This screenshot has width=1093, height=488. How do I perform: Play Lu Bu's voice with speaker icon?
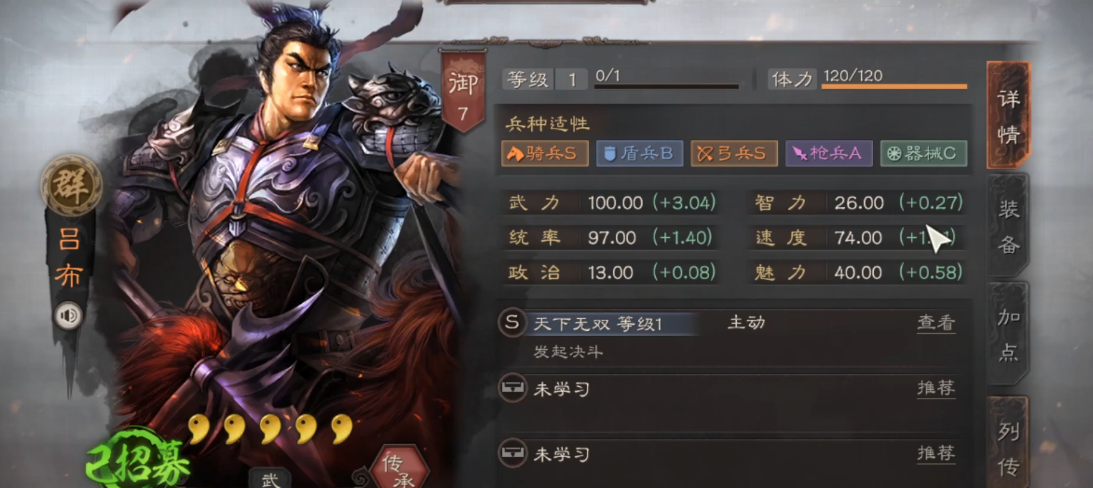68,317
